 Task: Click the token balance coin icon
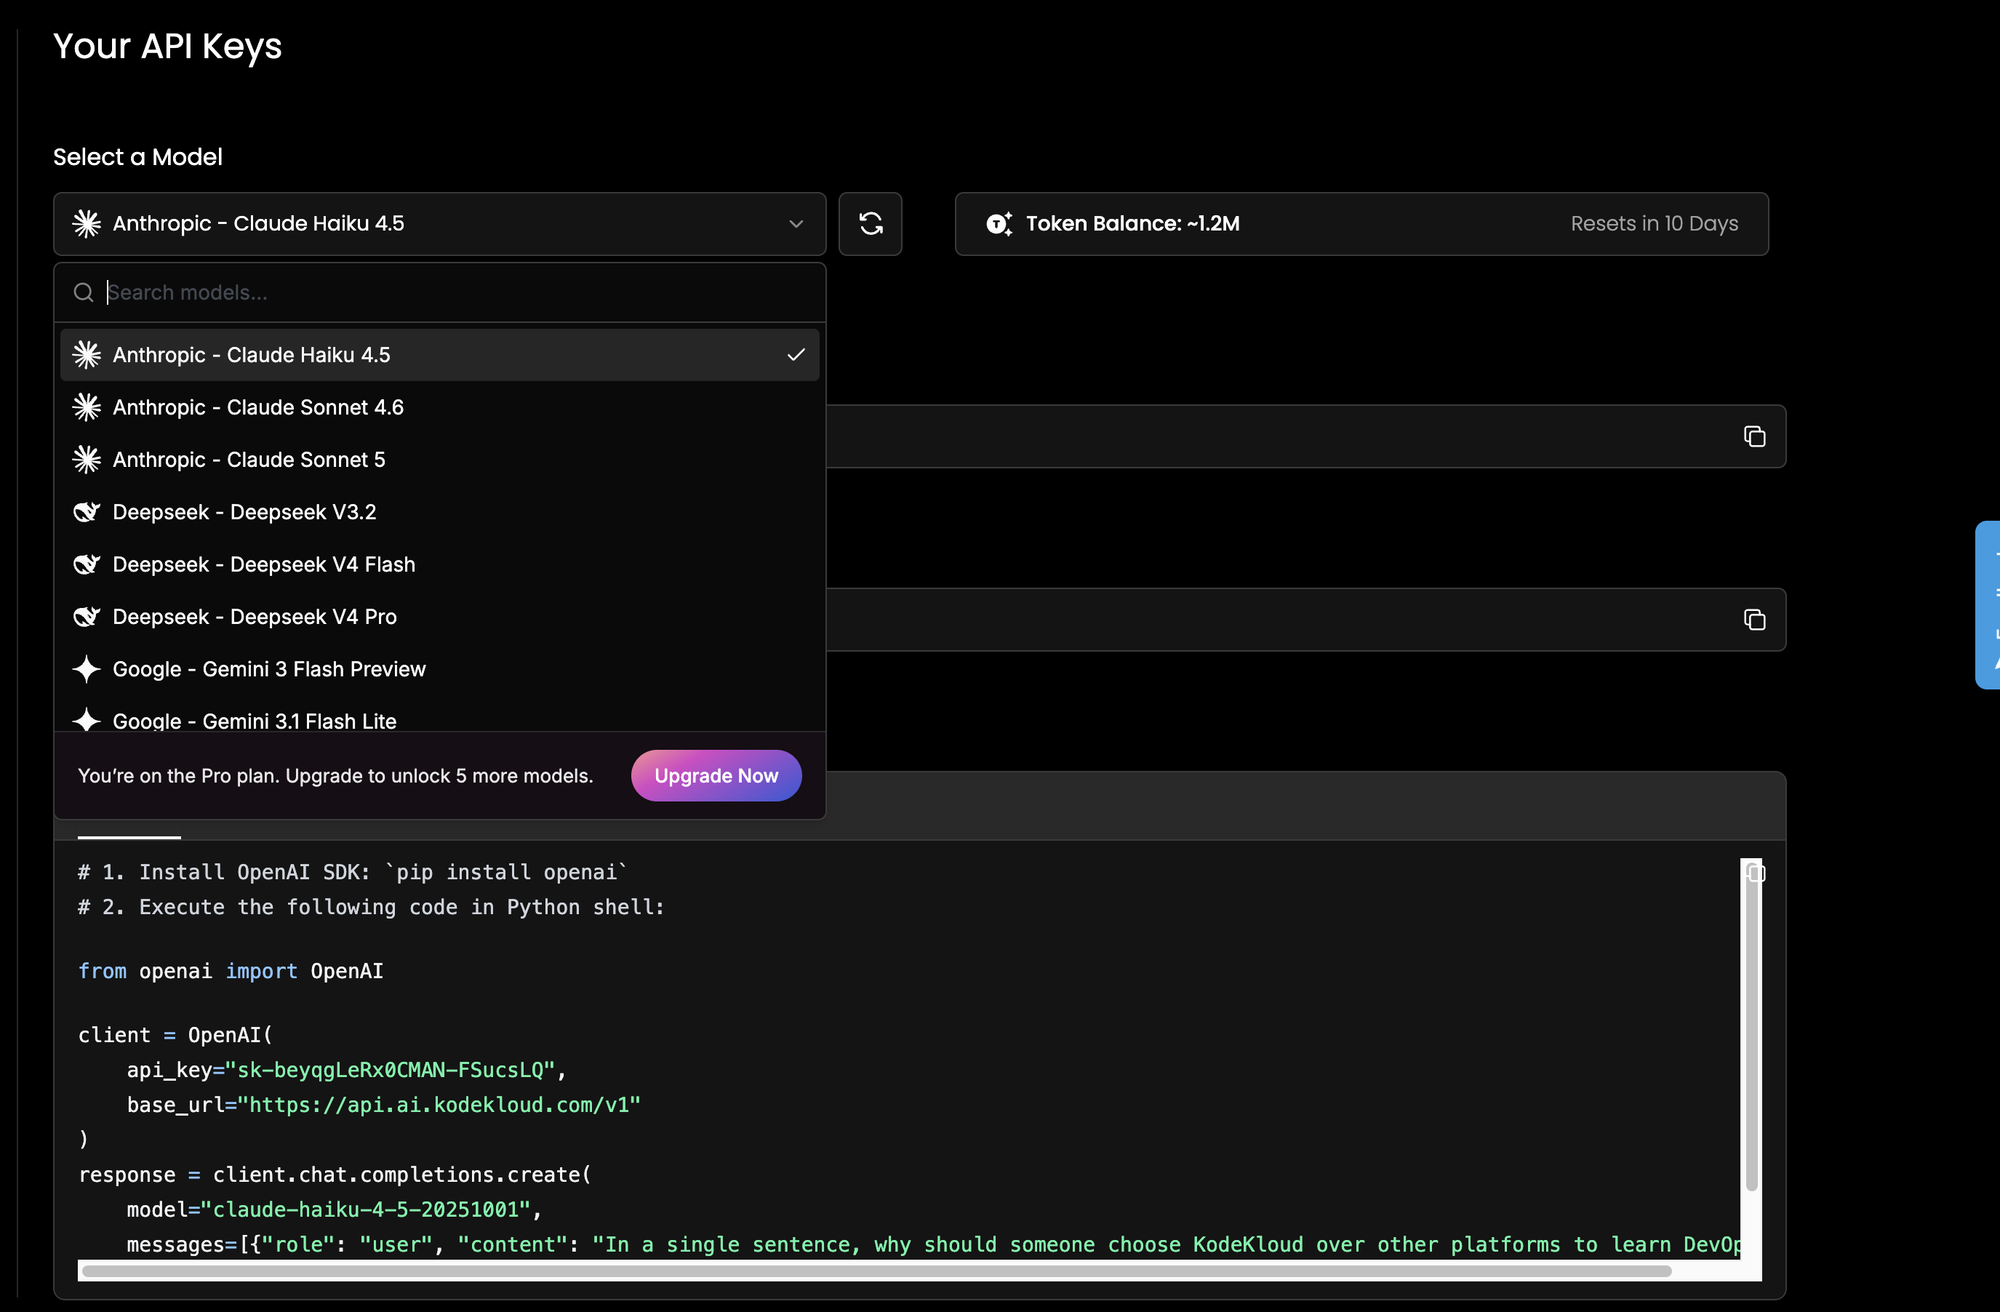click(999, 224)
